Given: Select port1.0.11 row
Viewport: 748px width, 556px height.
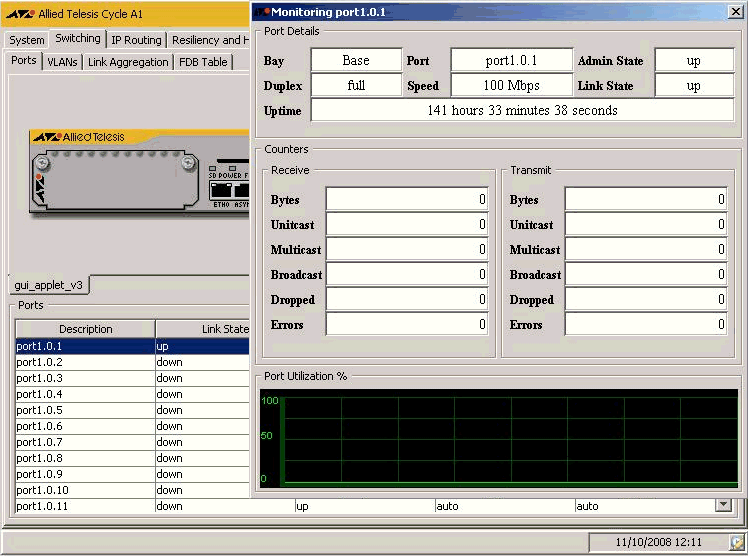Looking at the screenshot, I should (365, 506).
